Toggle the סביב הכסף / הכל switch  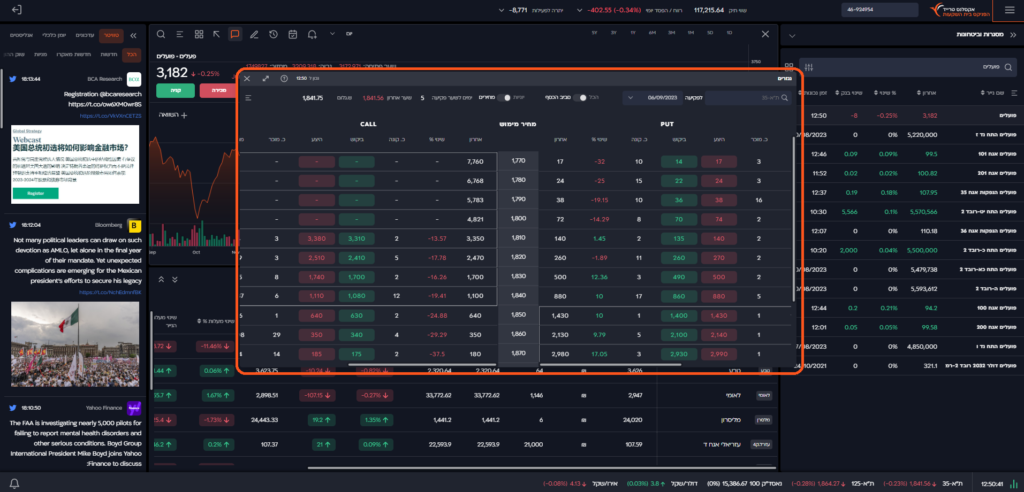(x=580, y=98)
